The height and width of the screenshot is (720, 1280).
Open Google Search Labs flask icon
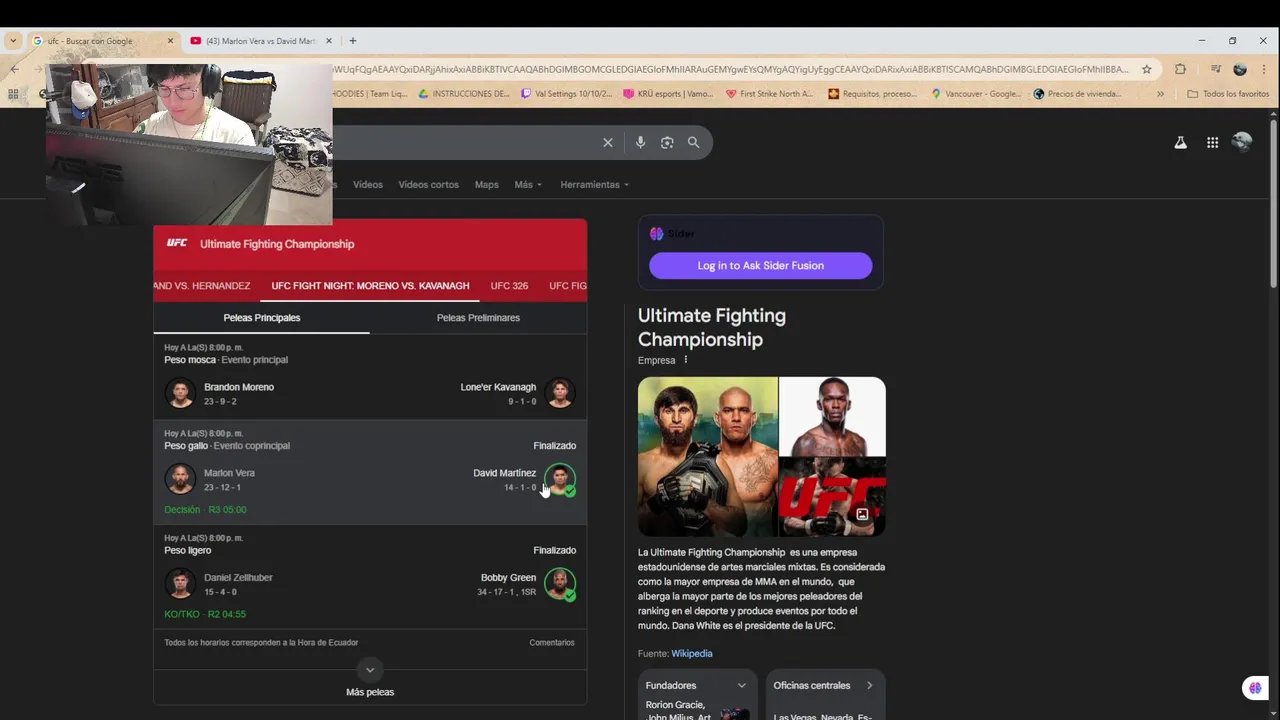(x=1180, y=143)
